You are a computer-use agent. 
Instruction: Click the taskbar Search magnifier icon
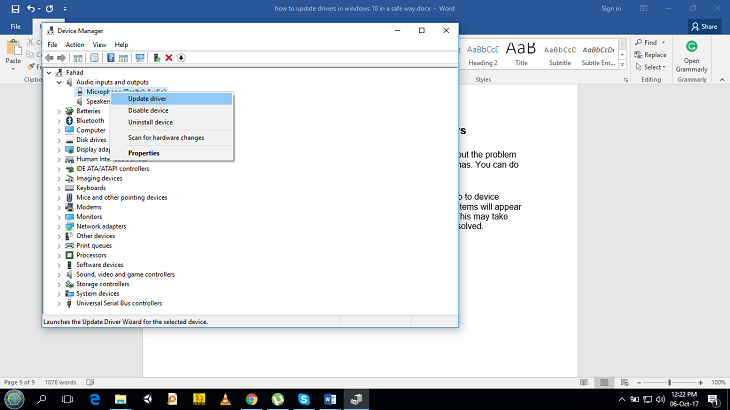pos(42,399)
